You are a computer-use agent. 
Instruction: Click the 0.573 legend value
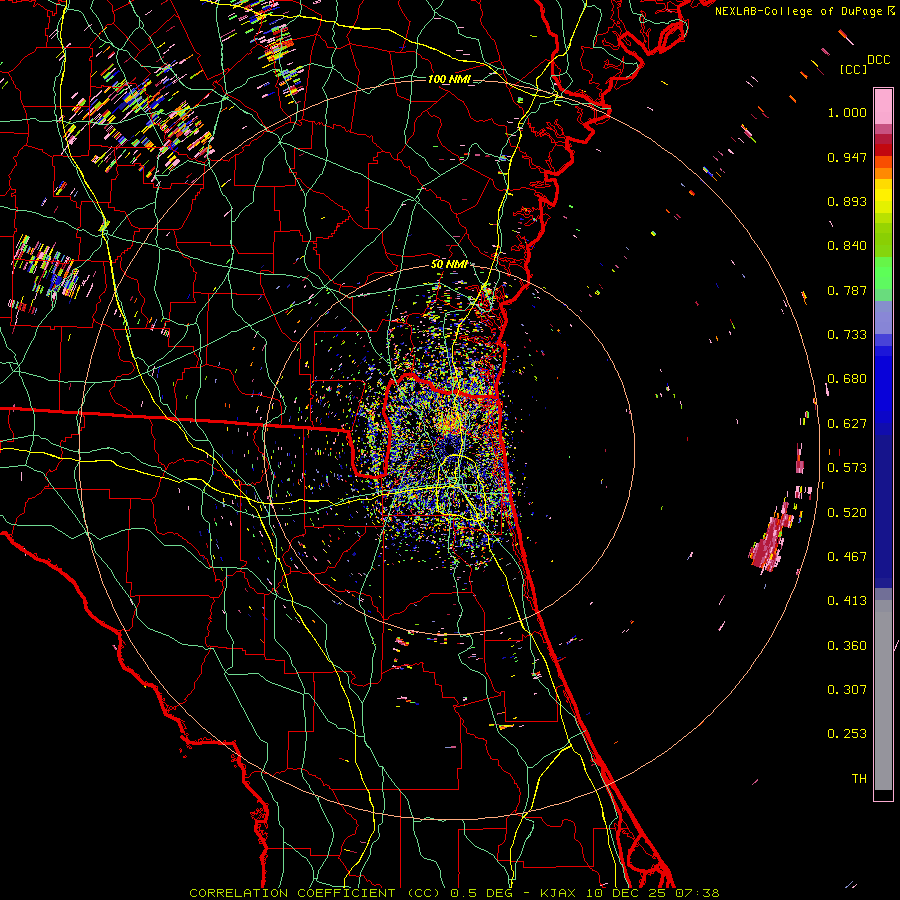click(847, 468)
